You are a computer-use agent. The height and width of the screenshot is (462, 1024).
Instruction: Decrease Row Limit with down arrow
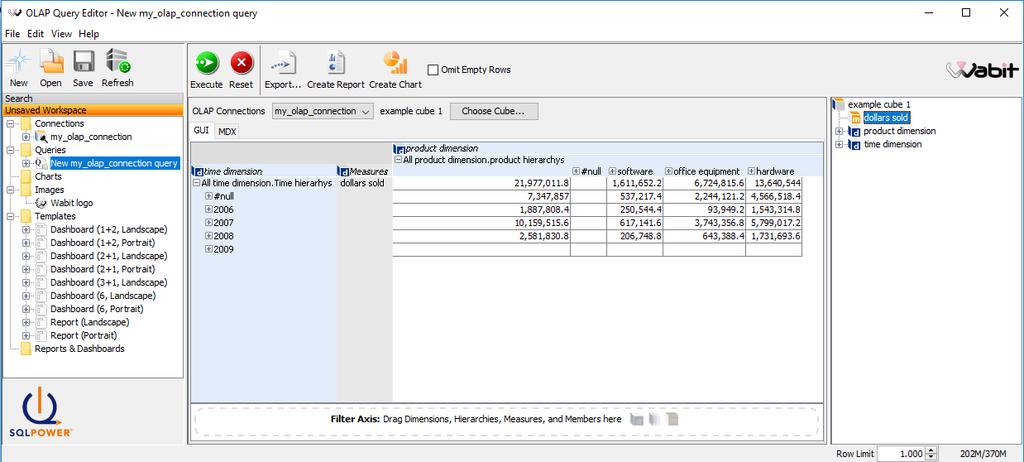click(931, 457)
